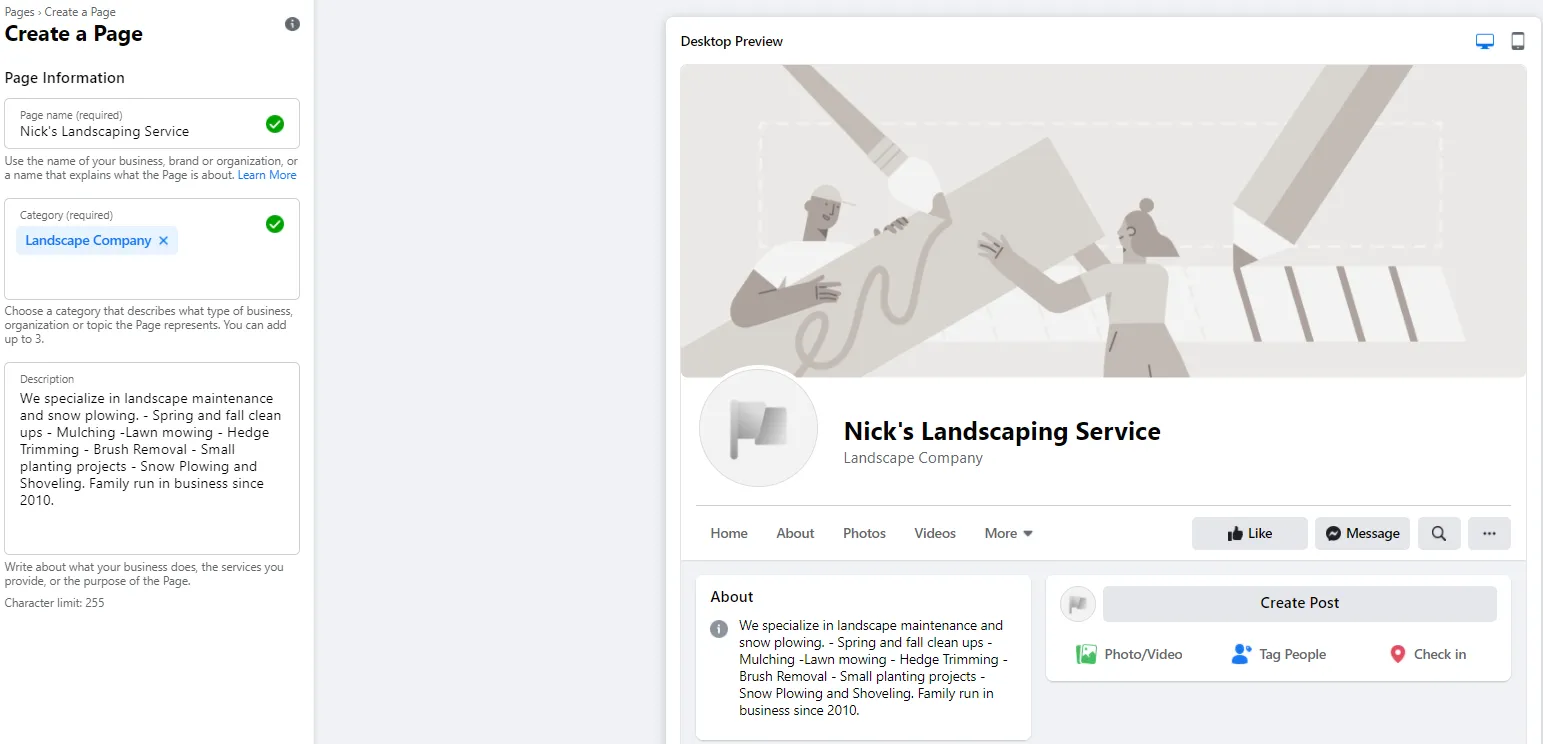Click the Photo/Video icon option

point(1129,654)
